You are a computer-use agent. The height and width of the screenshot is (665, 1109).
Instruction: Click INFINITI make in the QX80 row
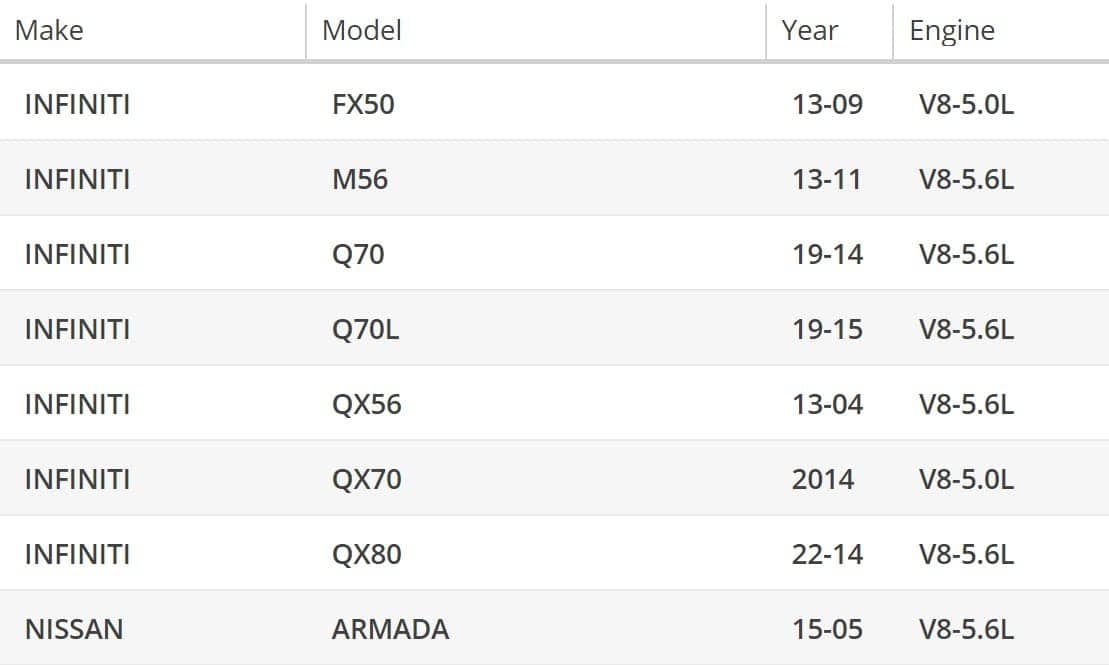pos(77,554)
